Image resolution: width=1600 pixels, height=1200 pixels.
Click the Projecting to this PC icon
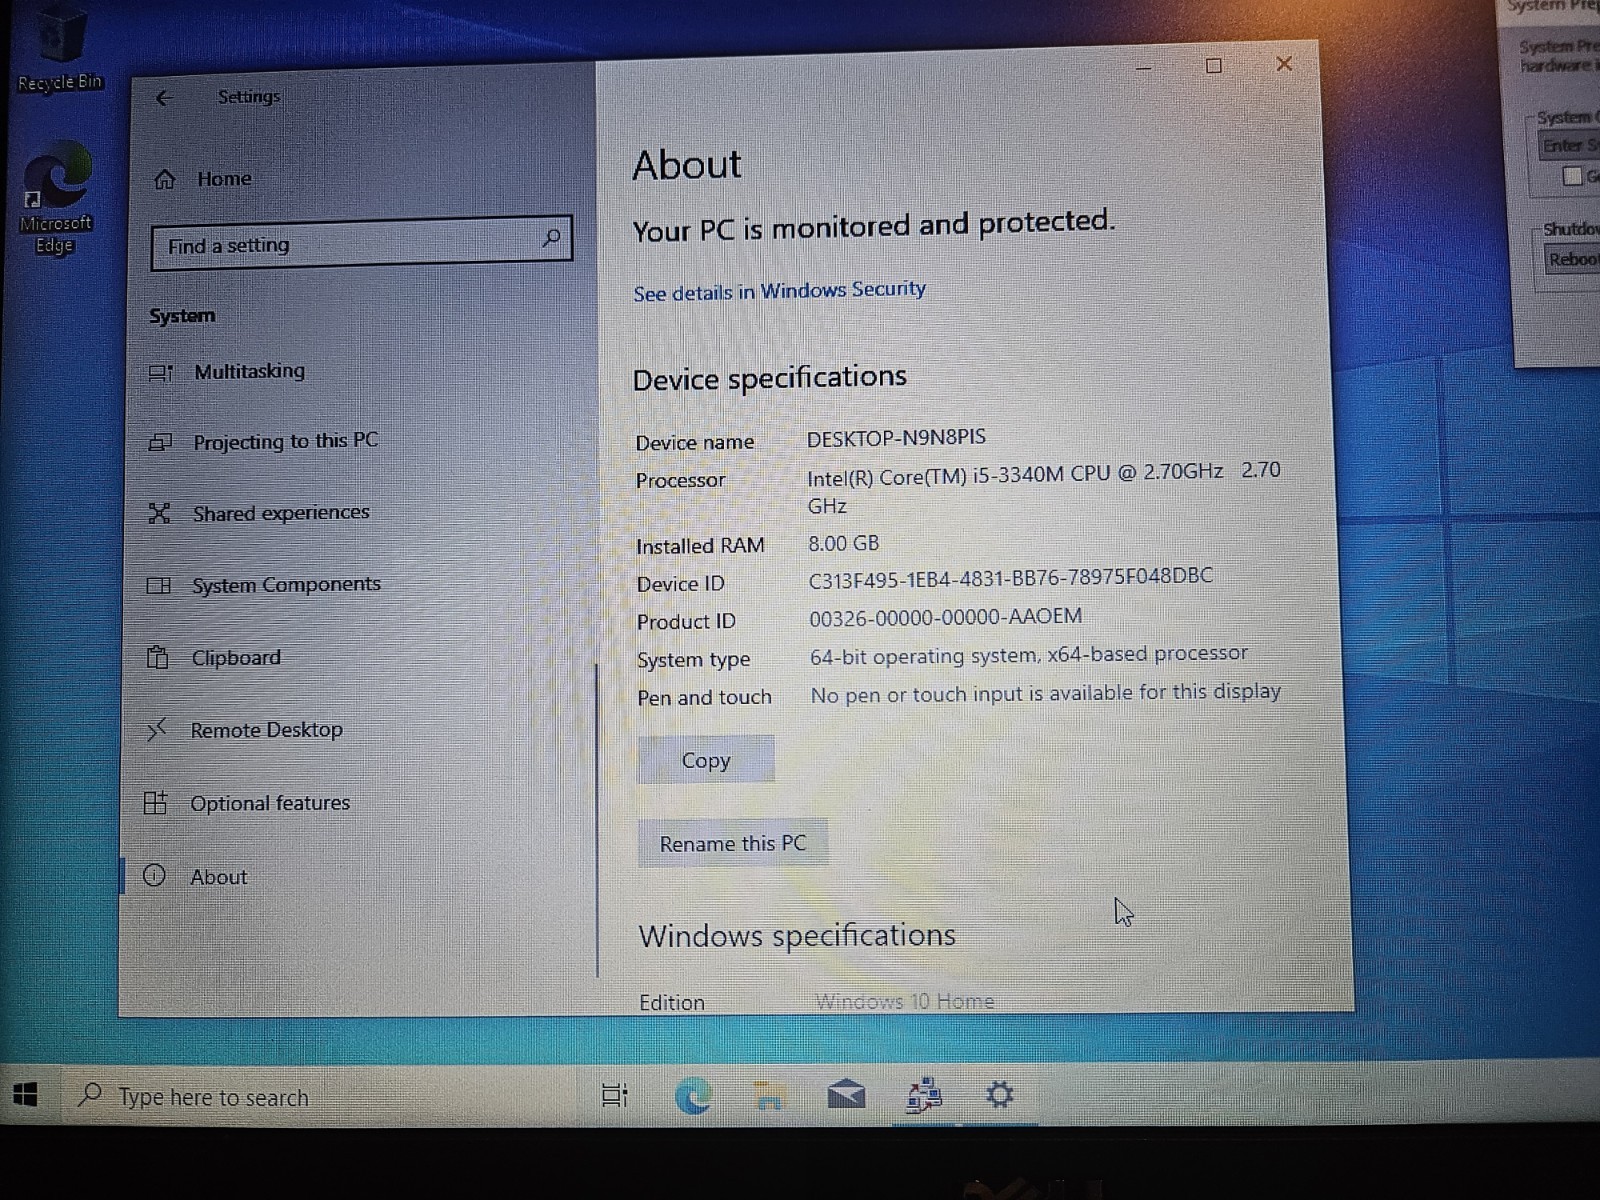[x=160, y=442]
